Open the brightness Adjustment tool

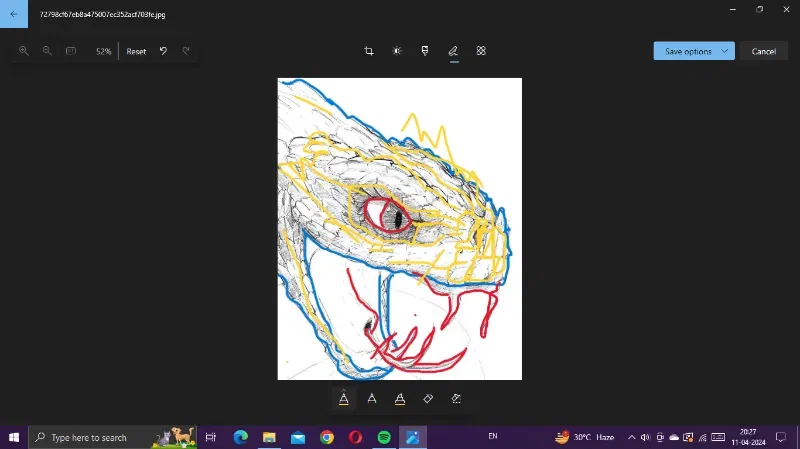397,51
